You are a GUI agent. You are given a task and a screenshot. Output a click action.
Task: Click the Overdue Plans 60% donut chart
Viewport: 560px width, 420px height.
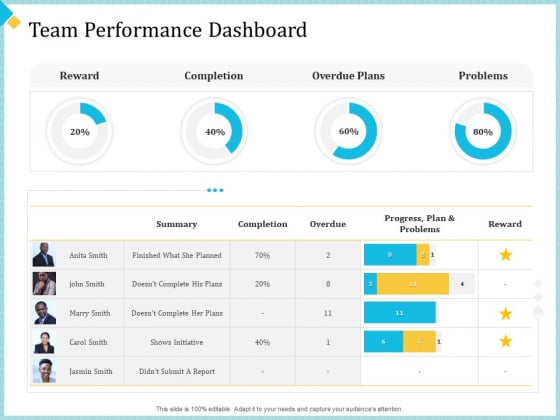point(349,131)
